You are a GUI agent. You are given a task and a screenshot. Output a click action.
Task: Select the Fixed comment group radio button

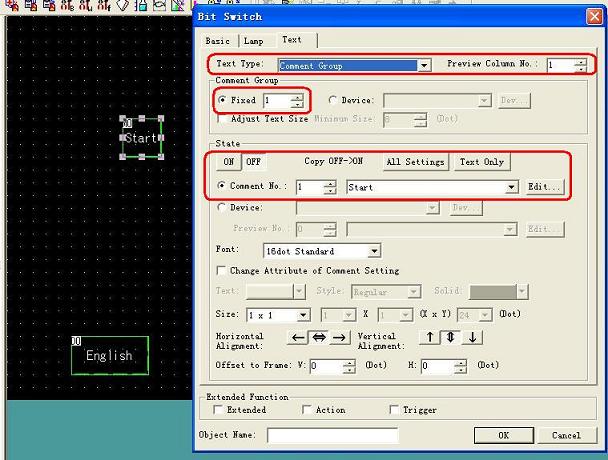(x=222, y=101)
